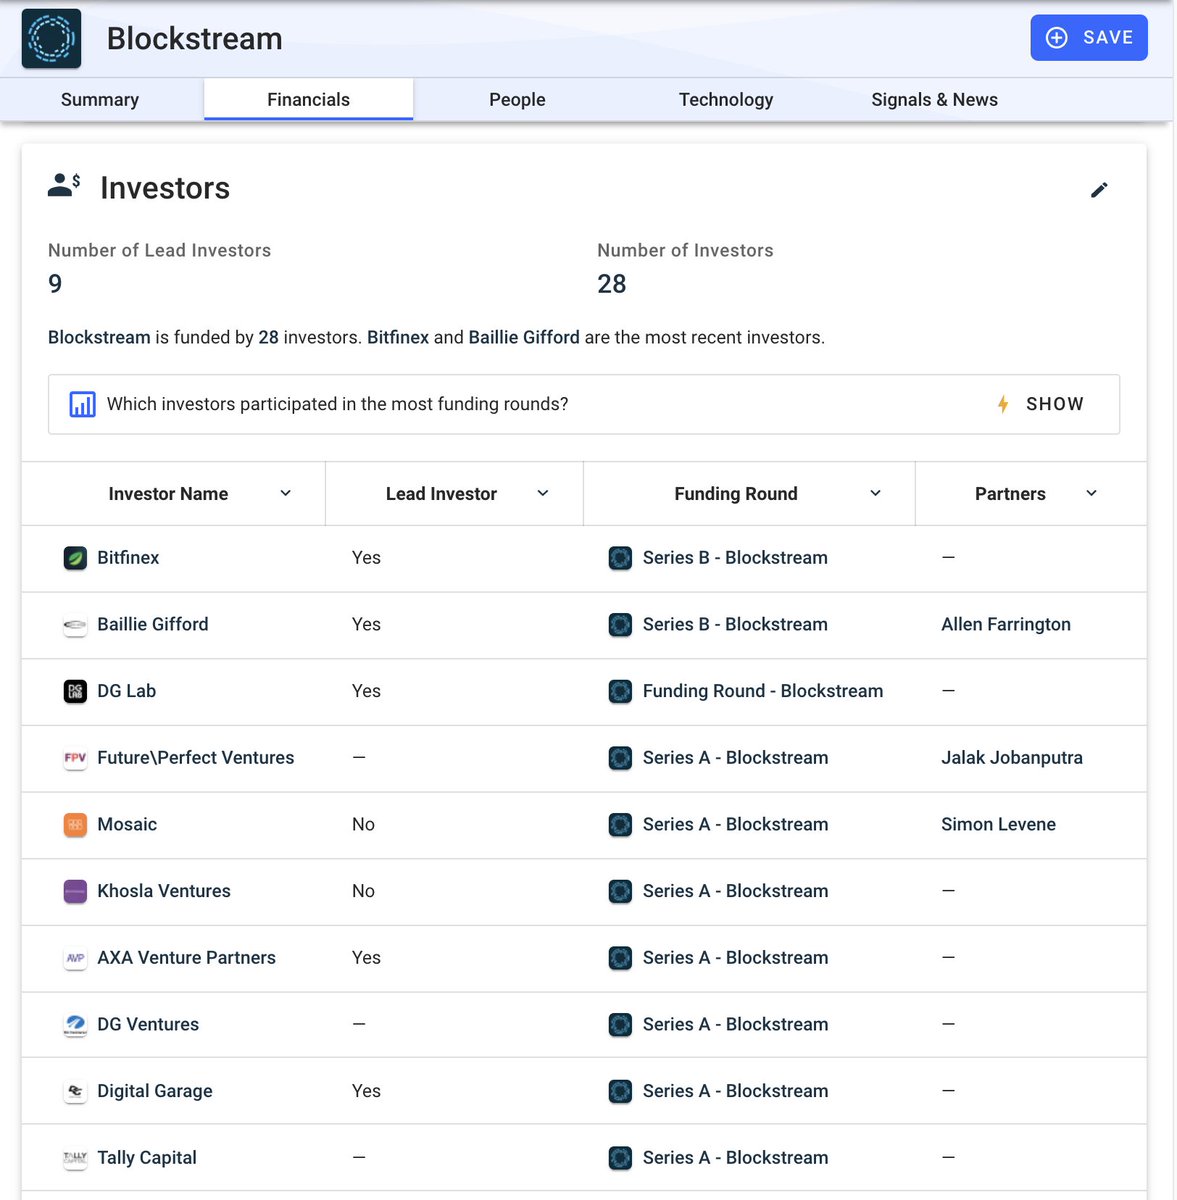This screenshot has height=1200, width=1177.
Task: Click the Blockstream icon in the Baillie Gifford row
Action: [620, 625]
